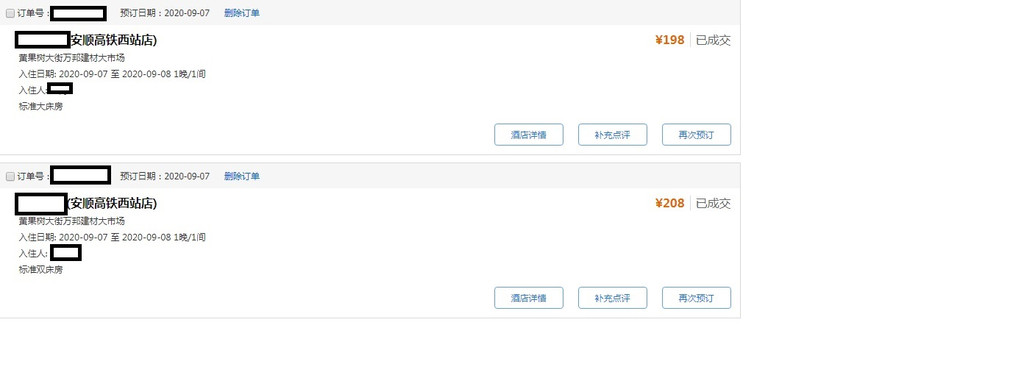Click 再次预订 for the ¥208 order
The image size is (1024, 375).
(x=696, y=298)
